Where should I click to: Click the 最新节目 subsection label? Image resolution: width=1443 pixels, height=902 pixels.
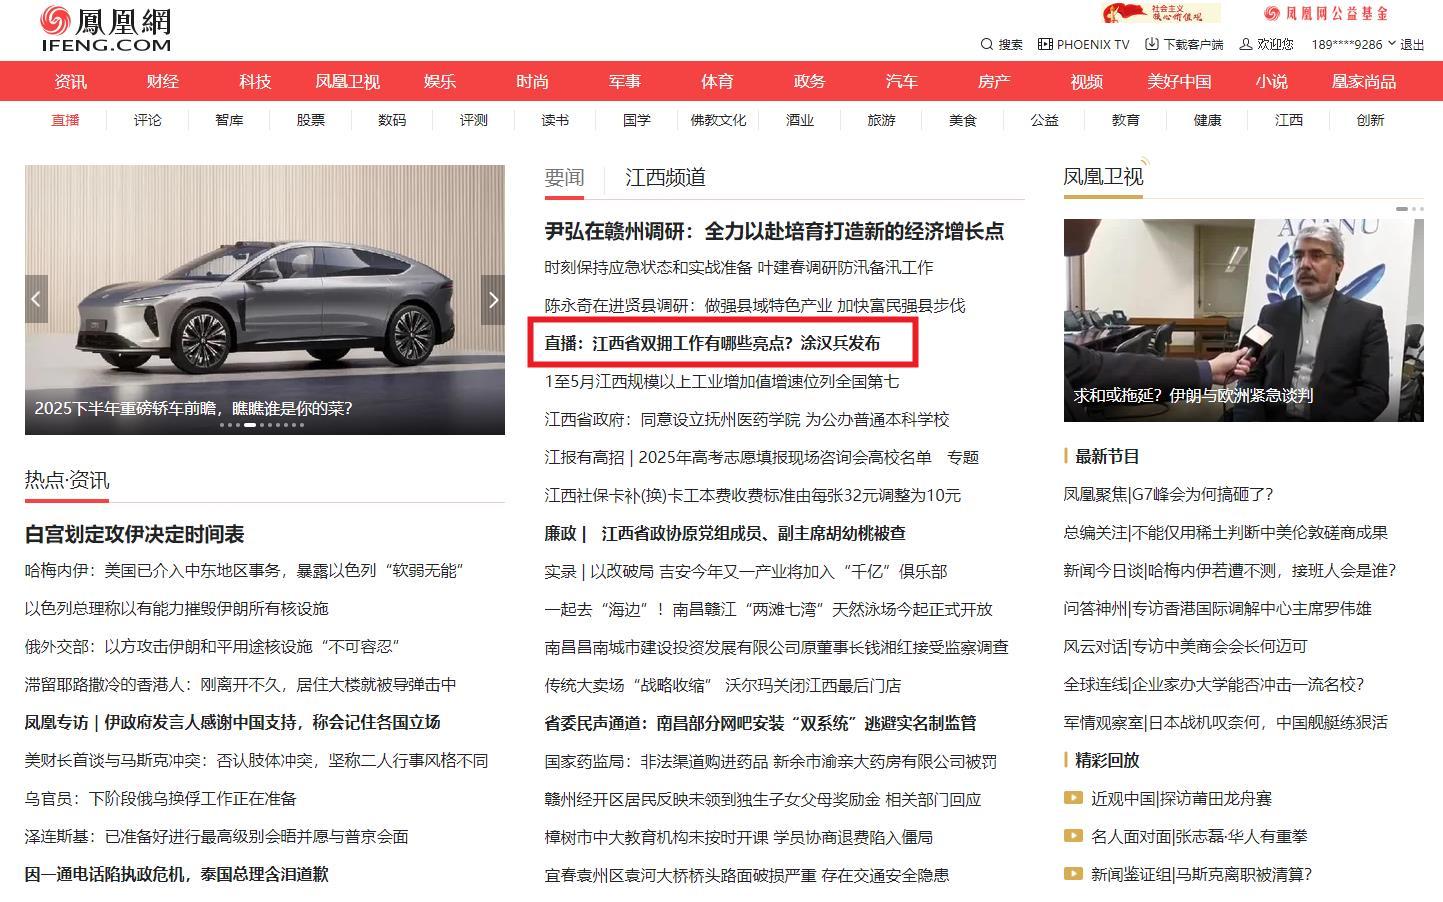pos(1107,456)
